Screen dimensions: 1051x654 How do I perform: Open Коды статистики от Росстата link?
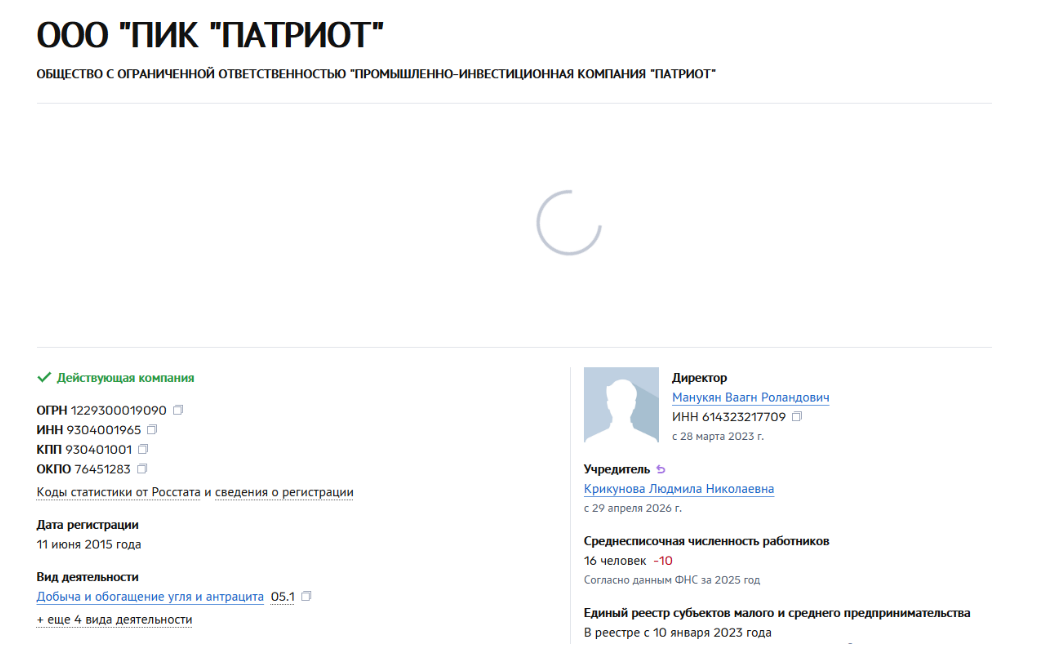tap(119, 493)
